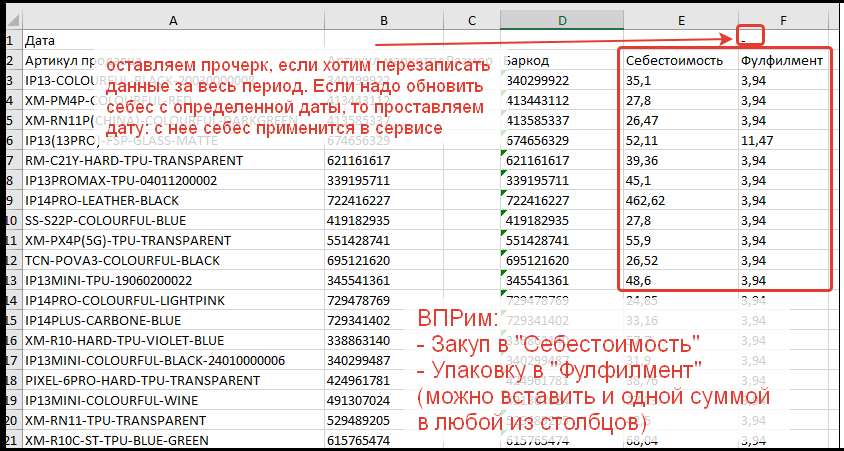Select cell 'XM-RN11-TPU-TRANSPARENT'
The height and width of the screenshot is (451, 844).
click(173, 420)
